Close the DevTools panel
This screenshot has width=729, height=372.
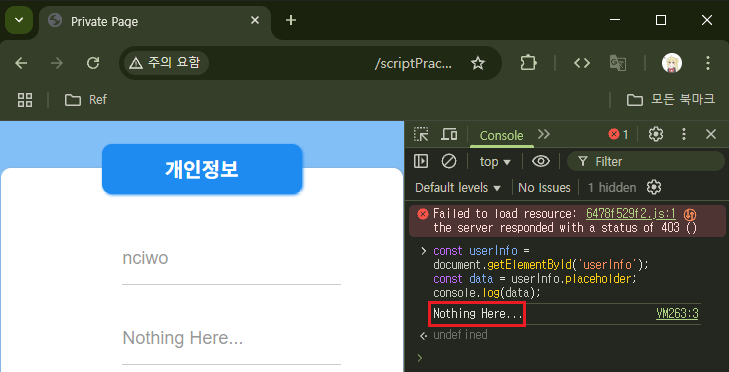click(710, 134)
